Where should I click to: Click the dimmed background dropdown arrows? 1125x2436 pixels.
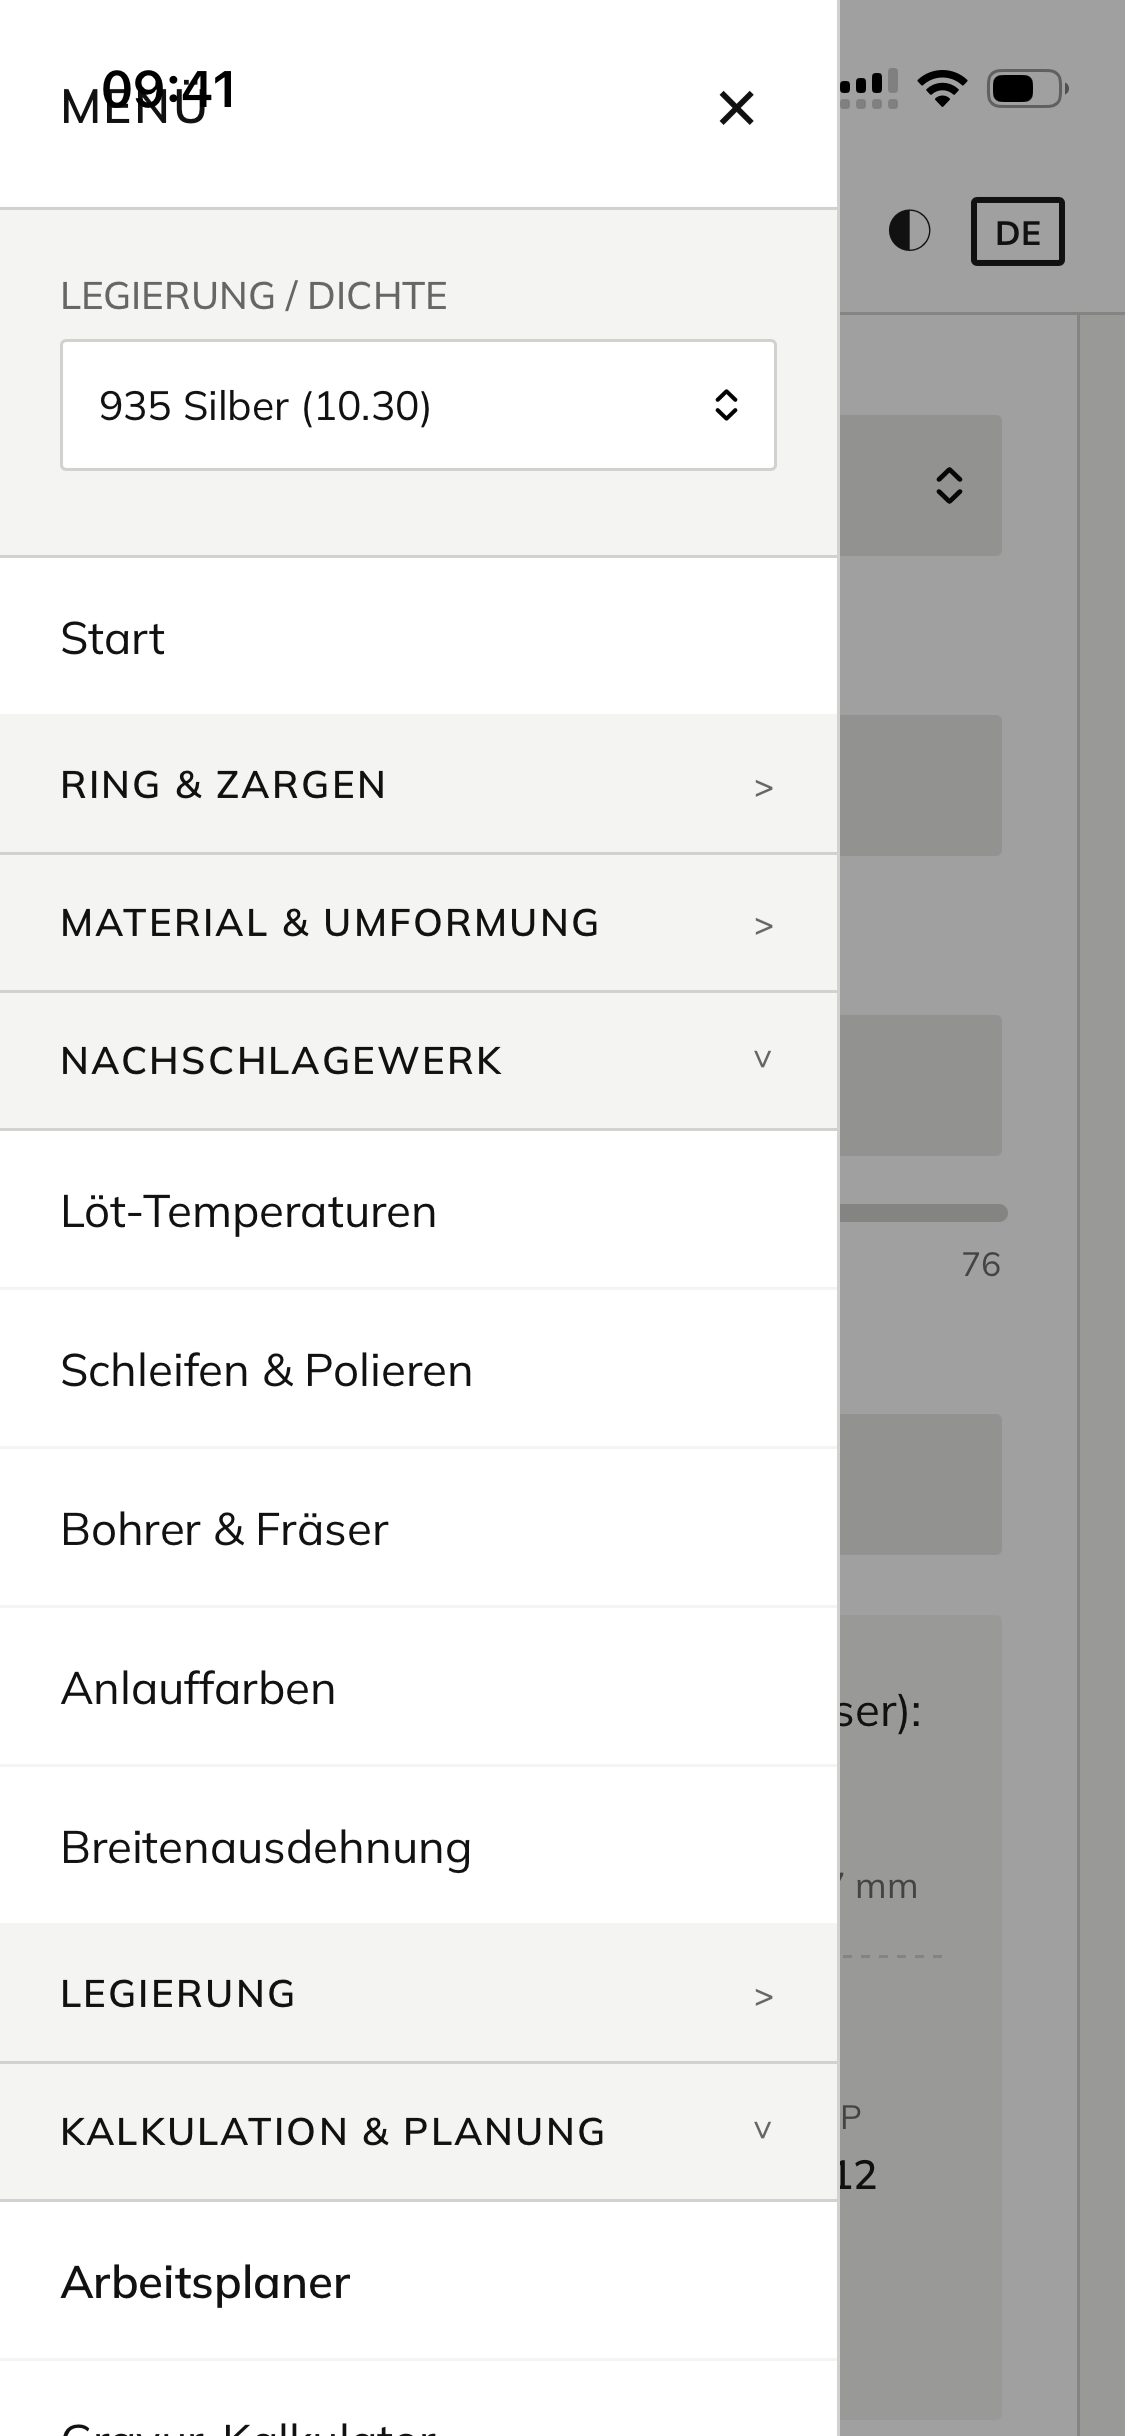pyautogui.click(x=948, y=486)
